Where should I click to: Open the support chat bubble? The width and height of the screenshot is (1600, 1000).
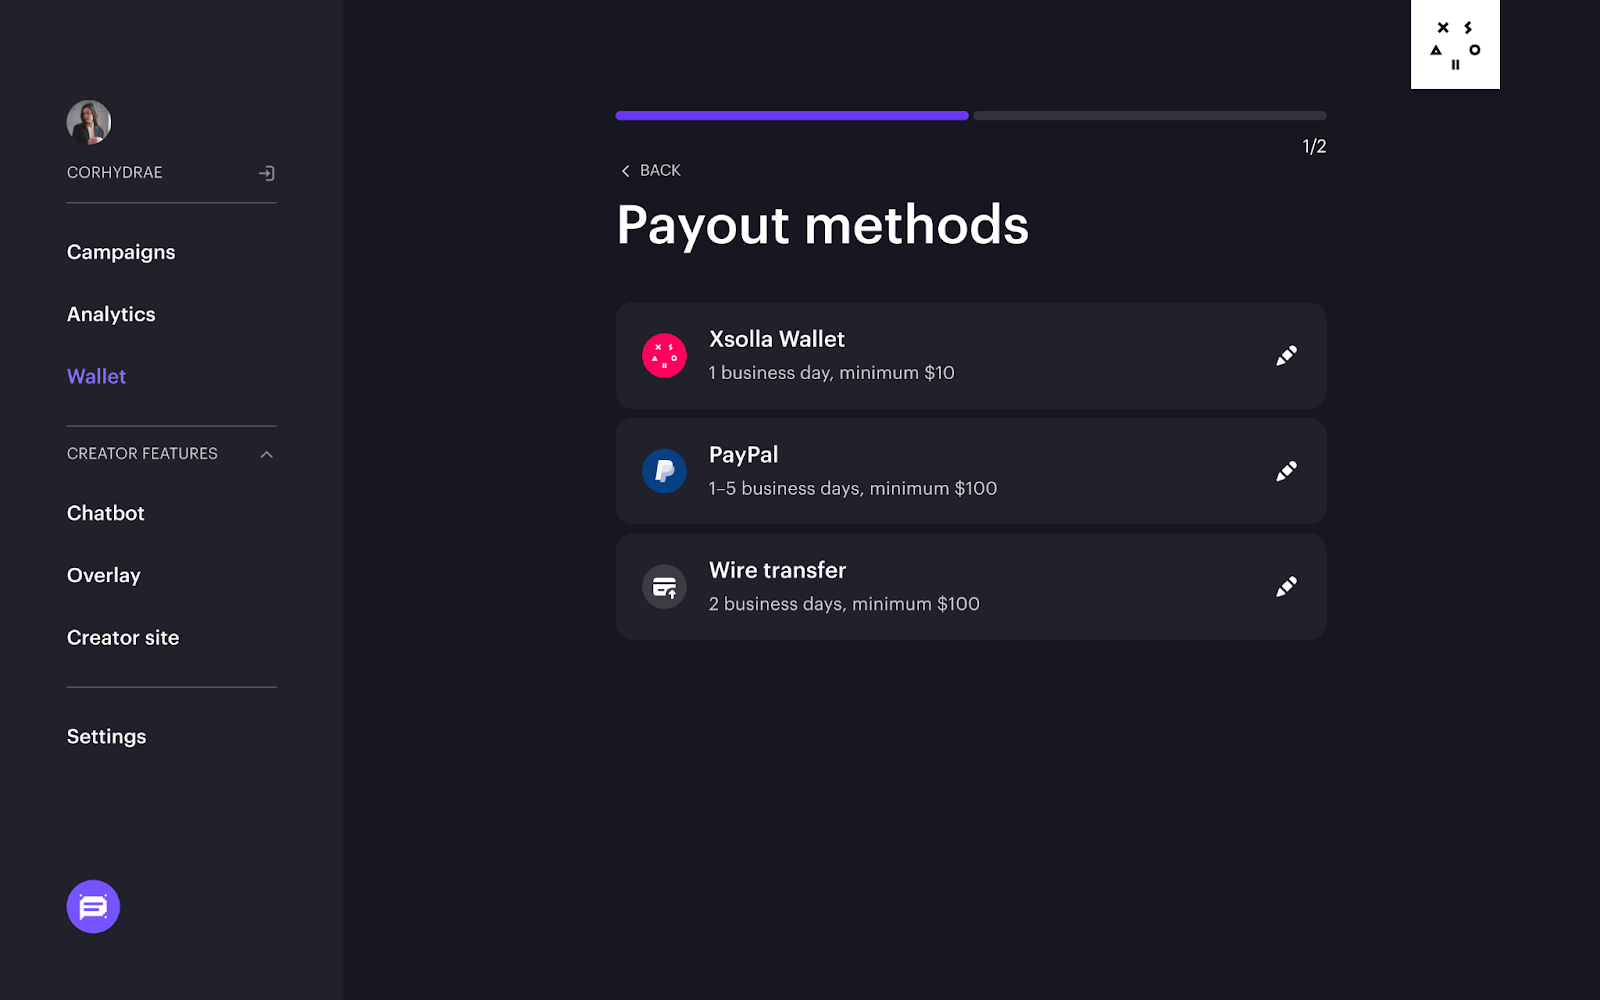(92, 906)
